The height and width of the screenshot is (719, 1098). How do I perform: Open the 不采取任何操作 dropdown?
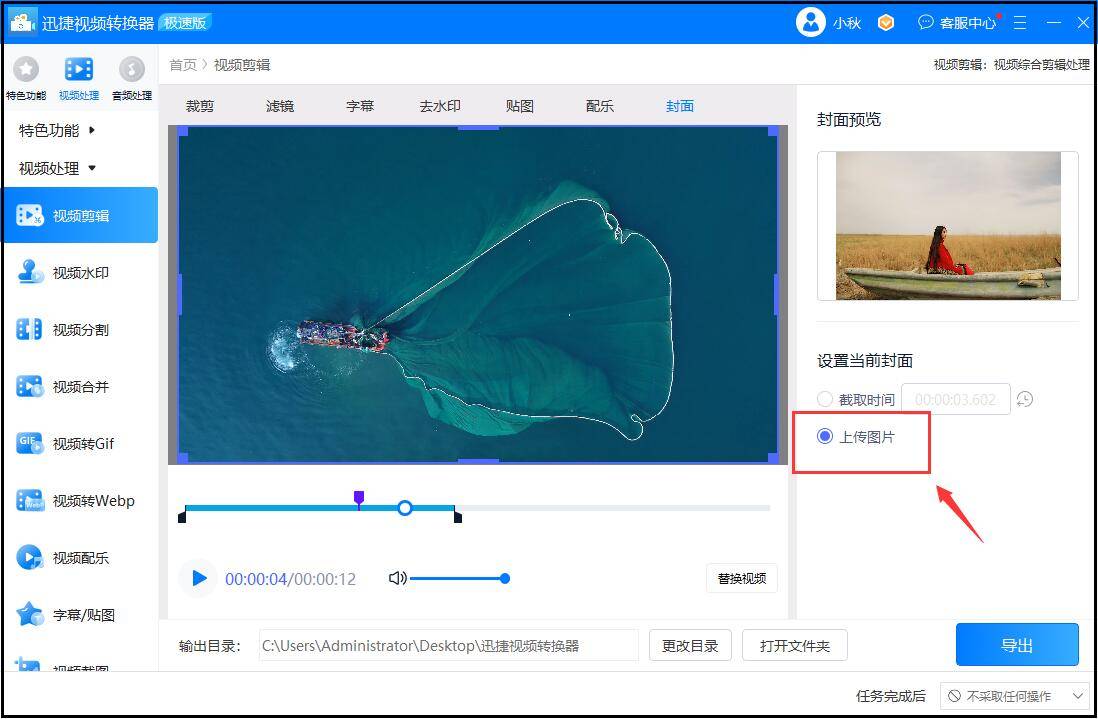pyautogui.click(x=1016, y=695)
